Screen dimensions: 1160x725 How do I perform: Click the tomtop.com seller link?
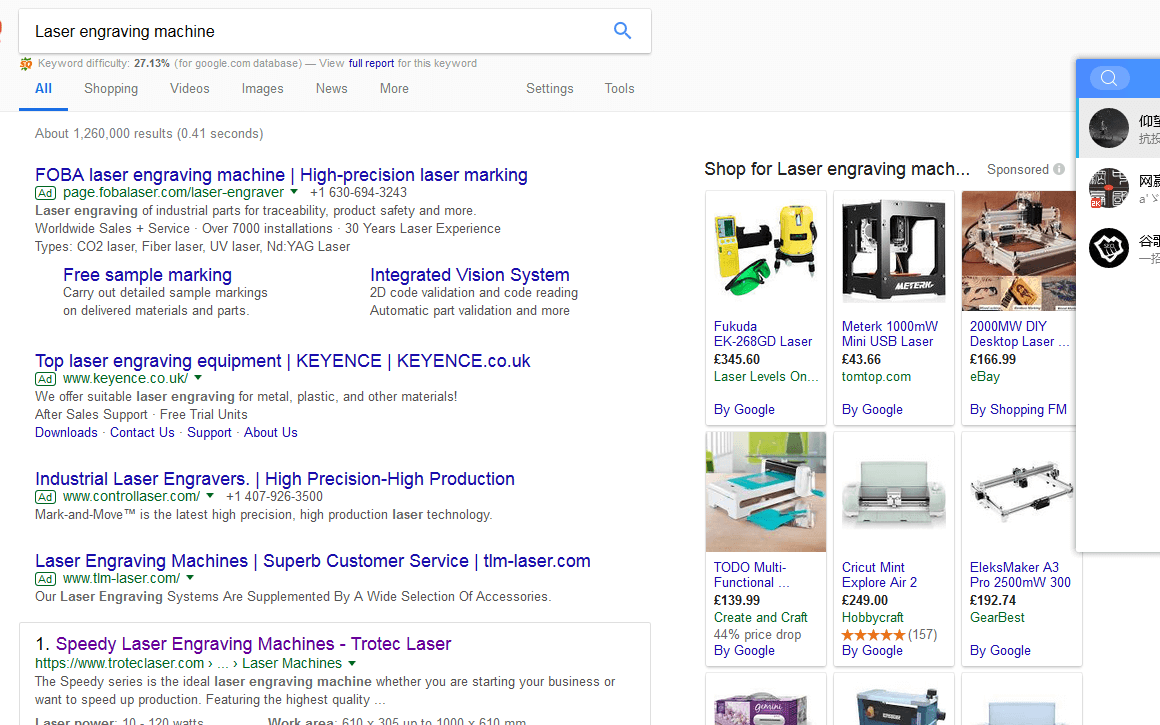(877, 377)
